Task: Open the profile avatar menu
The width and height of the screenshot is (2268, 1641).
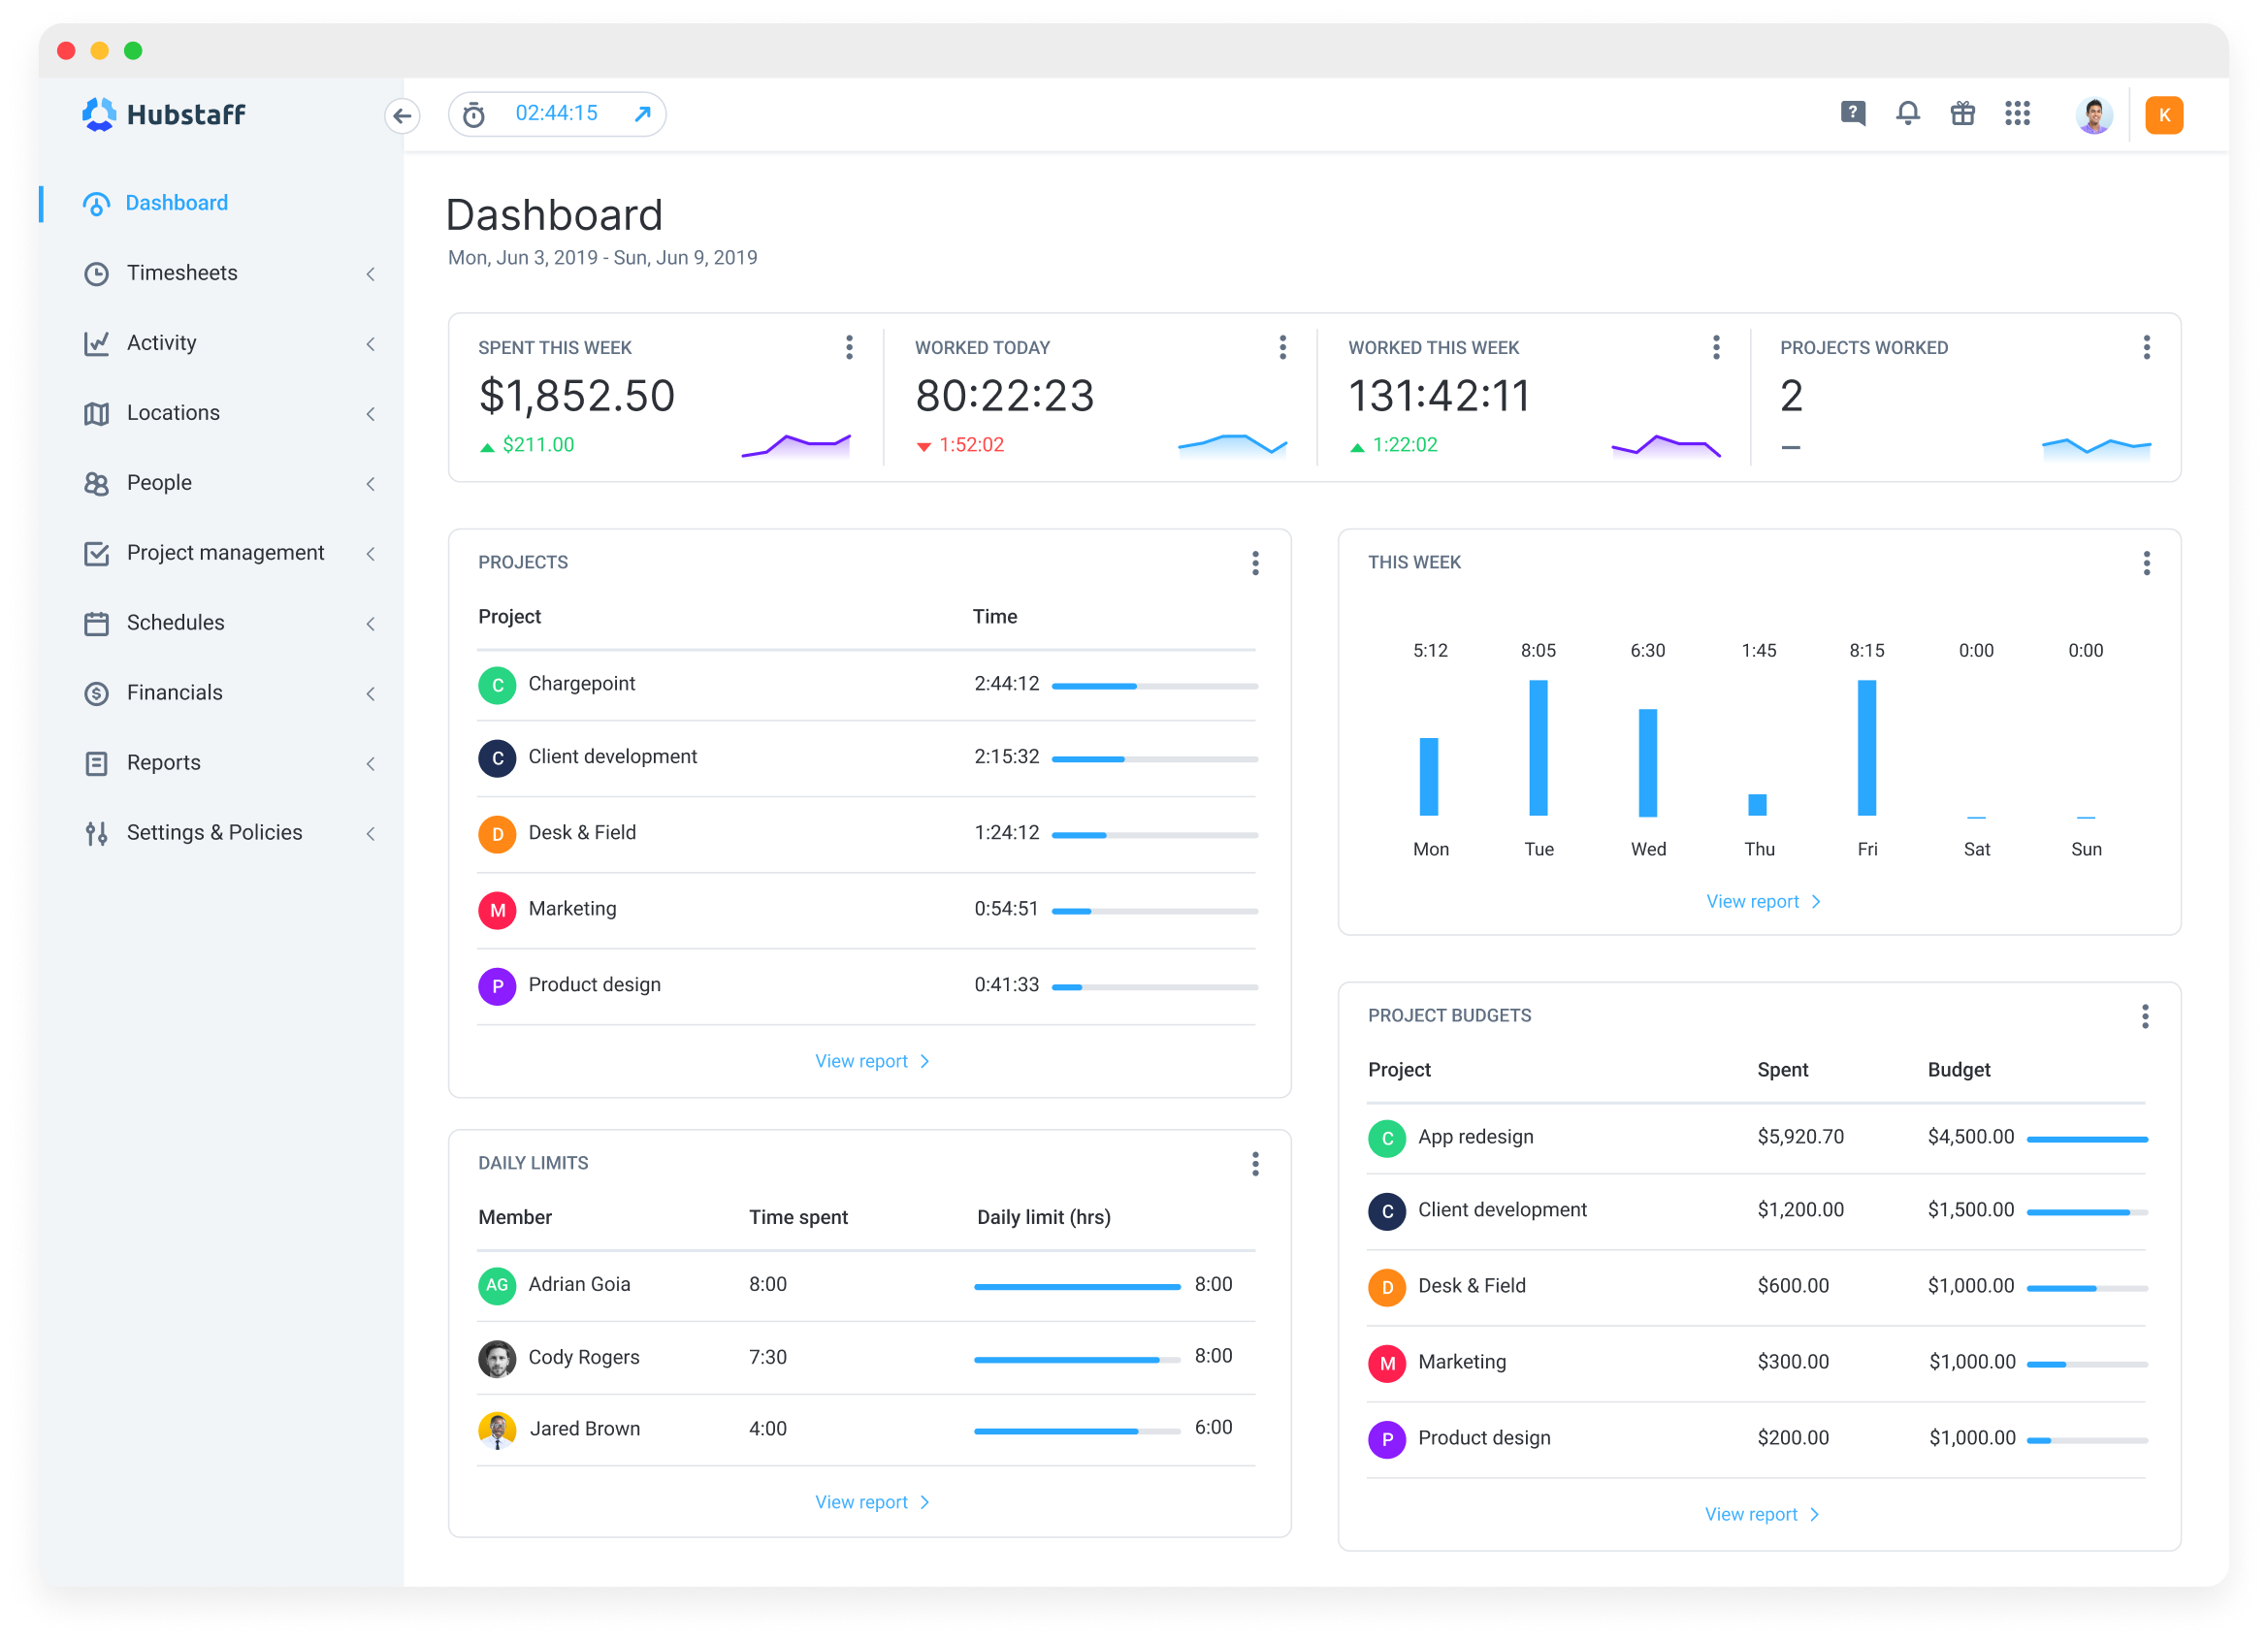Action: tap(2094, 114)
